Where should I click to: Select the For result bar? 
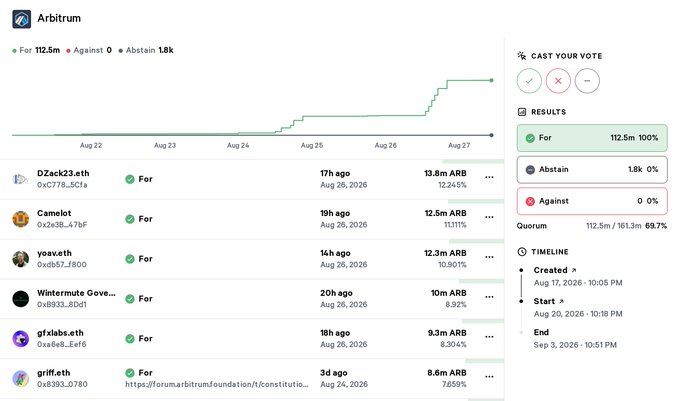[x=592, y=138]
